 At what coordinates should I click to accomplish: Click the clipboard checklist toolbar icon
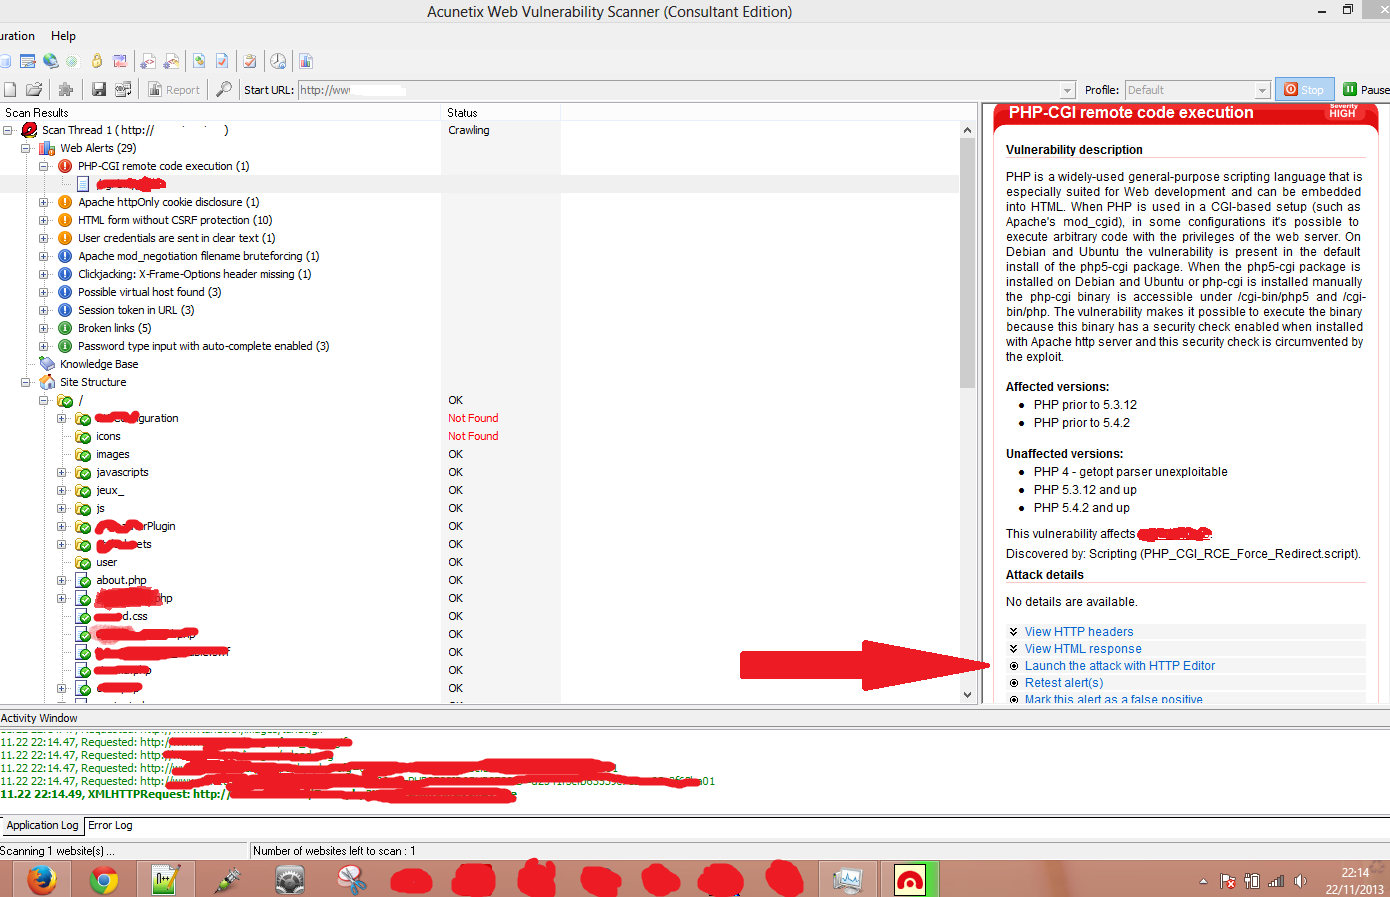click(x=250, y=61)
